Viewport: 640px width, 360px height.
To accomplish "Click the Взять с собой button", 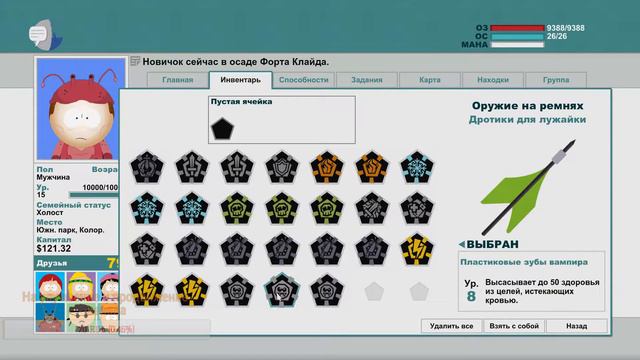I will (514, 326).
